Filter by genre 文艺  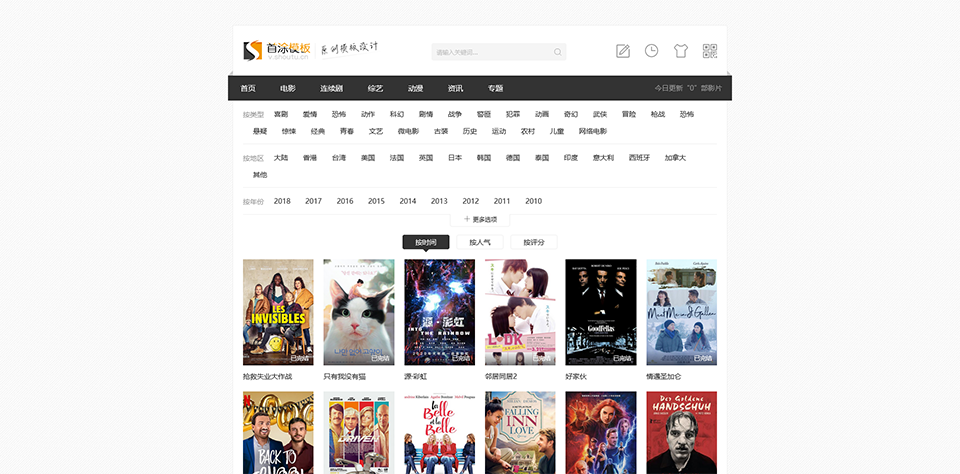pyautogui.click(x=376, y=132)
